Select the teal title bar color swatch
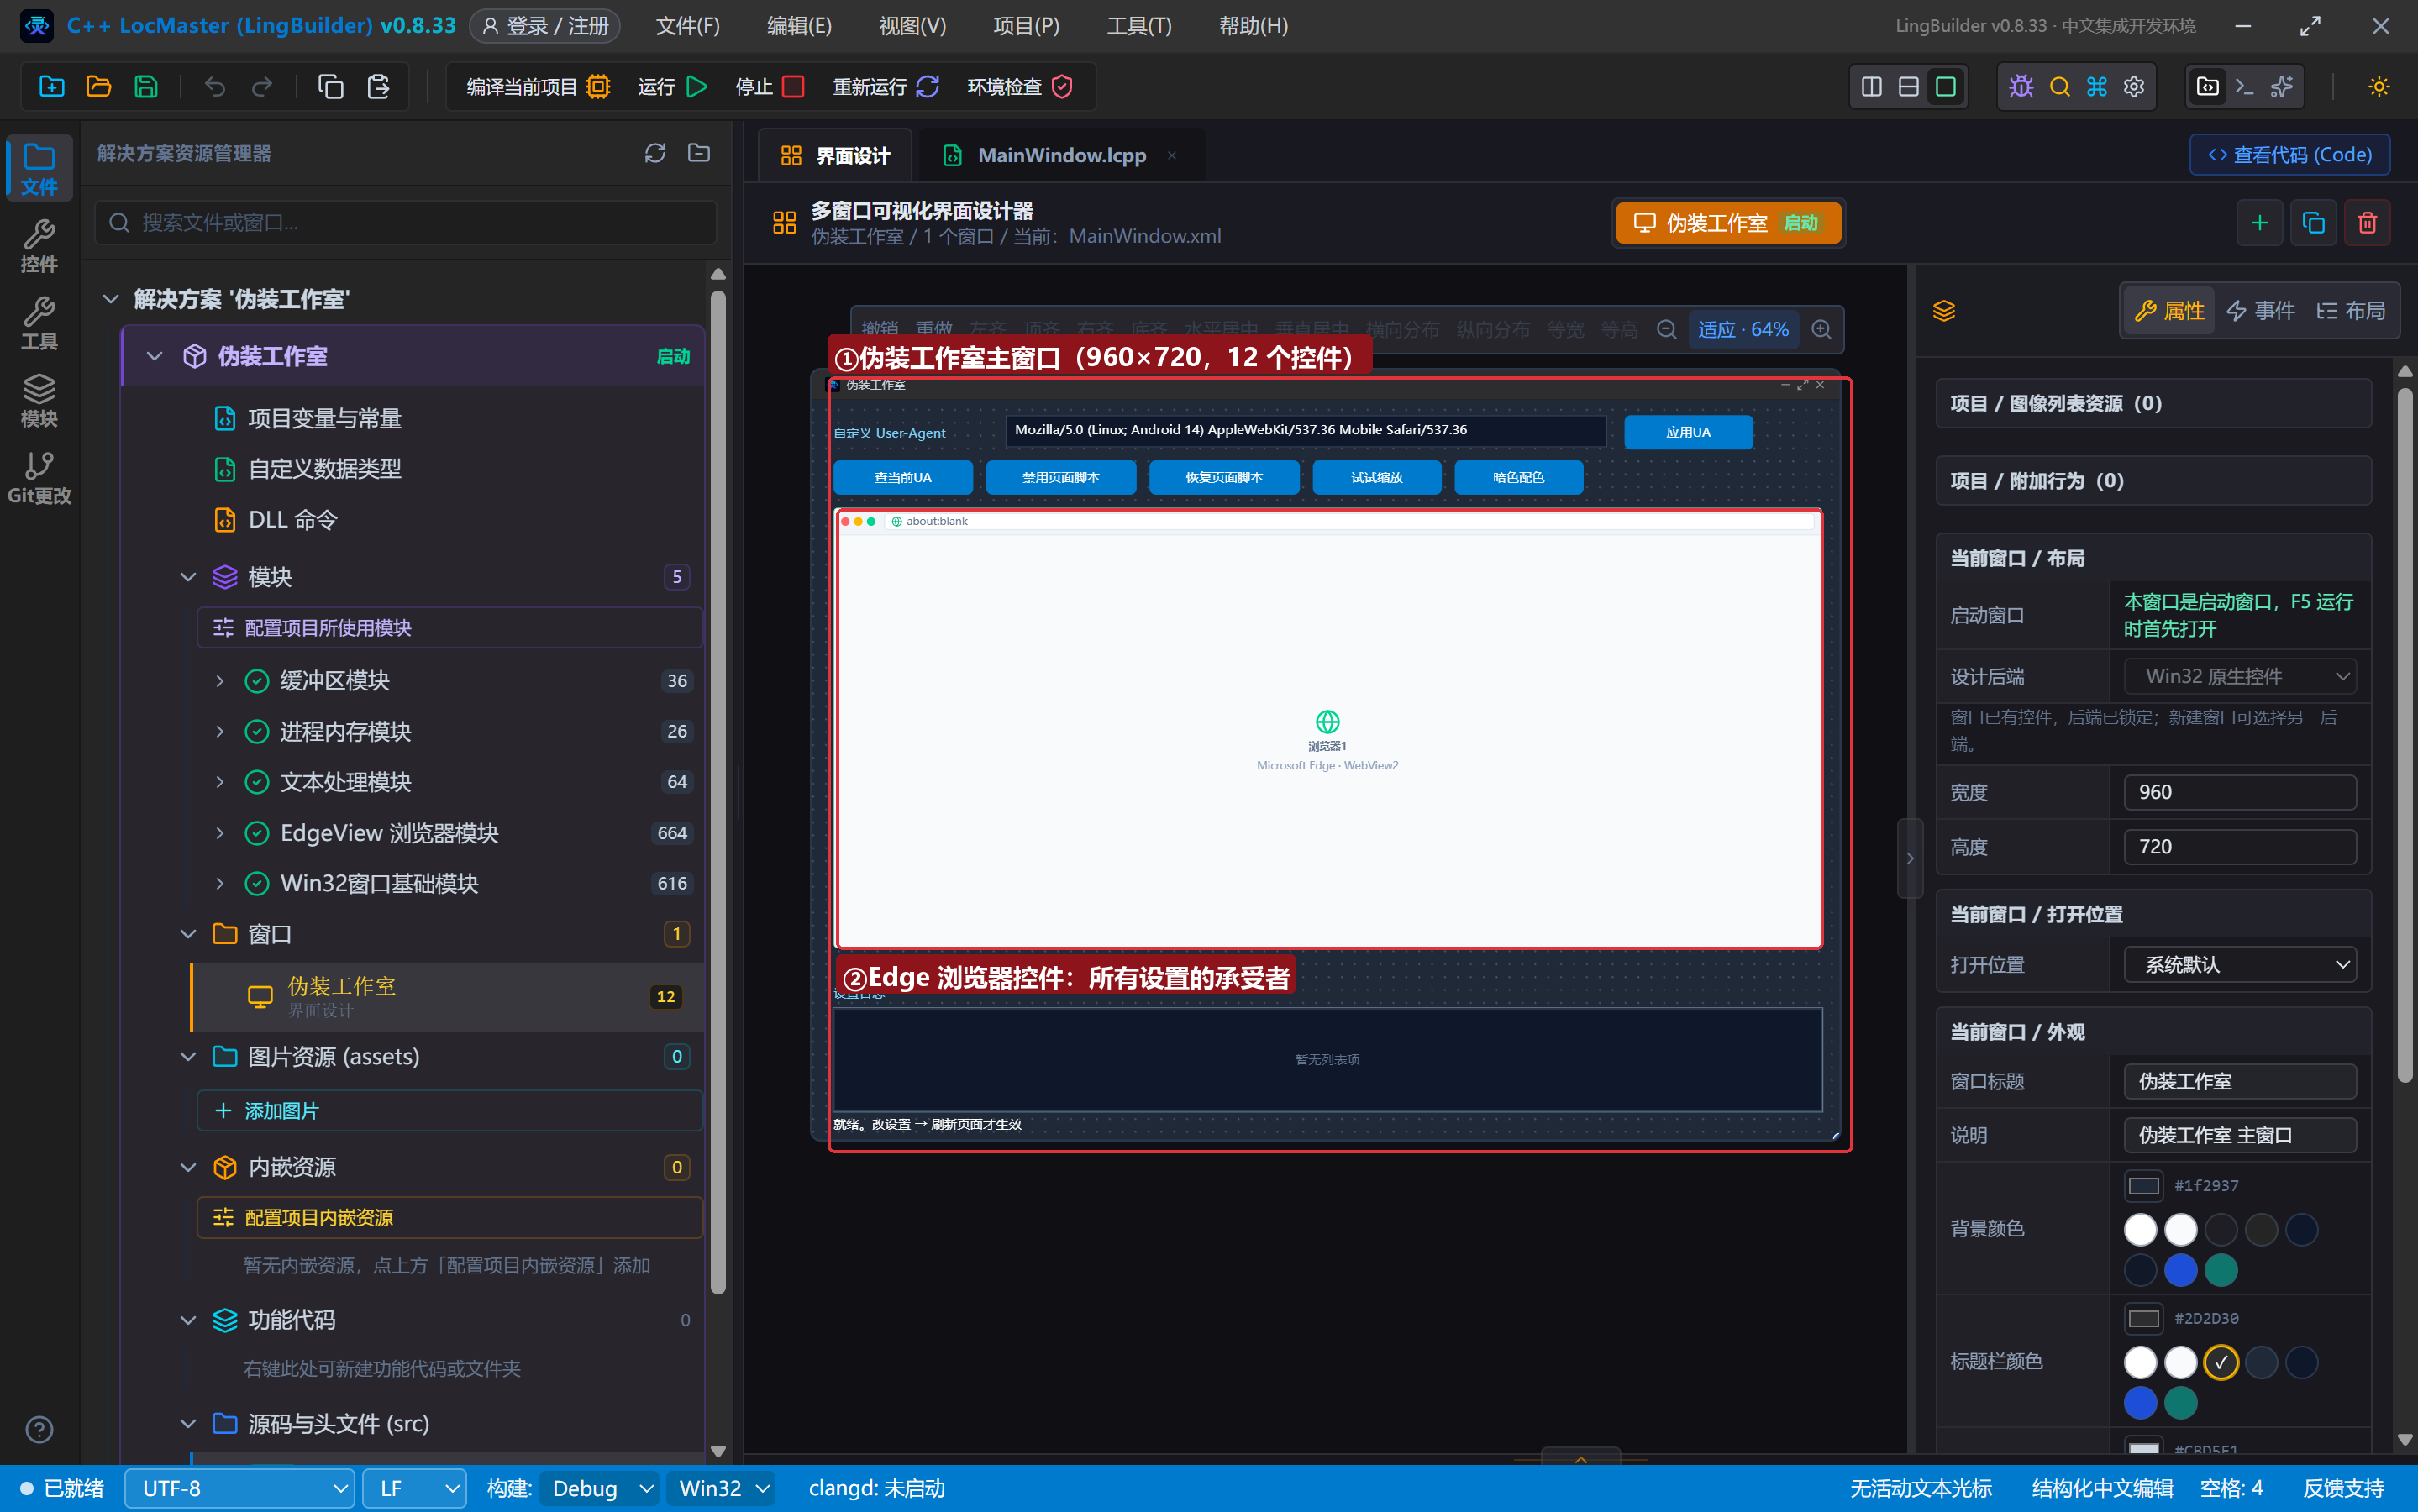The height and width of the screenshot is (1512, 2418). (2181, 1404)
